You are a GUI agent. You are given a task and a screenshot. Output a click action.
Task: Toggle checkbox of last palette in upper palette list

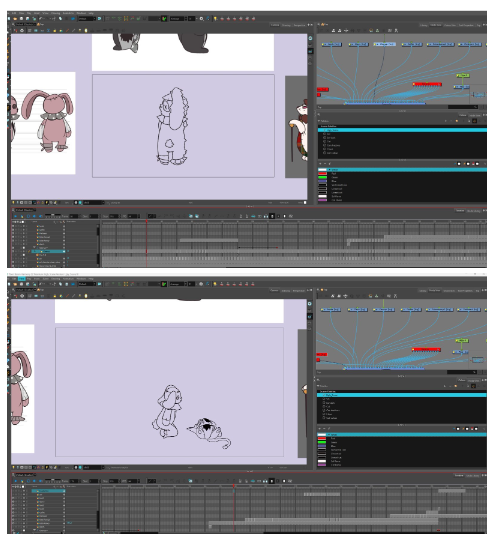(x=324, y=153)
